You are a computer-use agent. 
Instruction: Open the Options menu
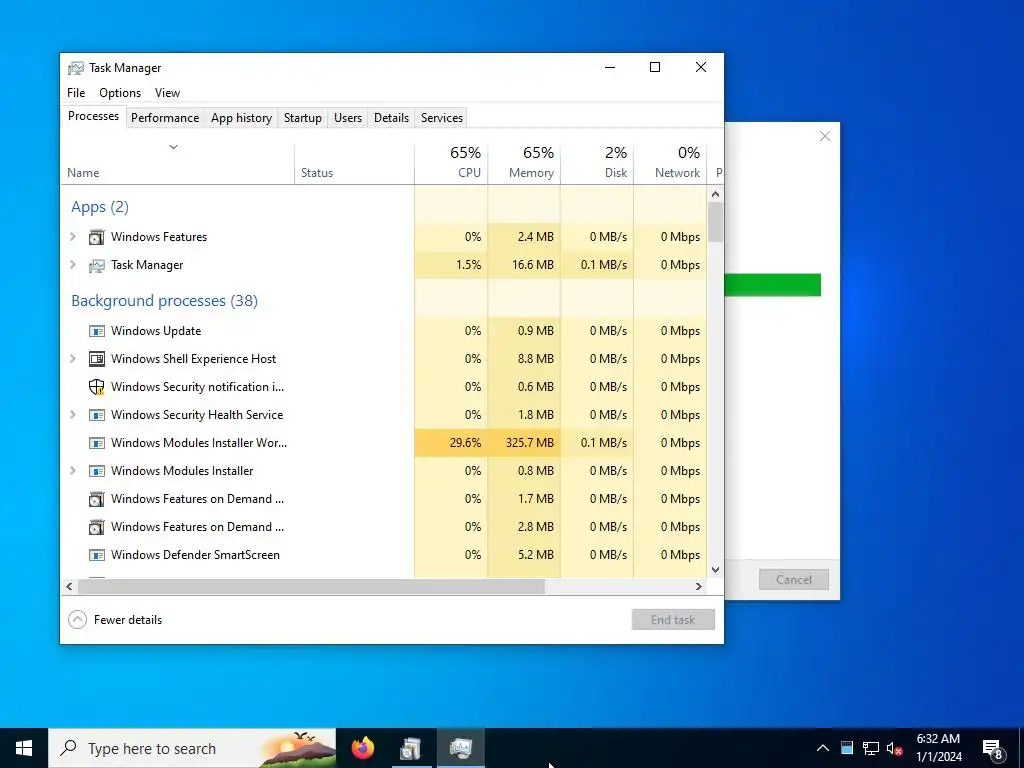coord(120,93)
